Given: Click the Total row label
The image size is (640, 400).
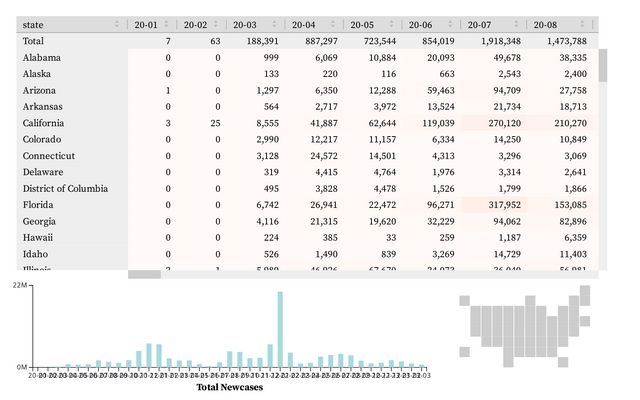Looking at the screenshot, I should tap(33, 41).
